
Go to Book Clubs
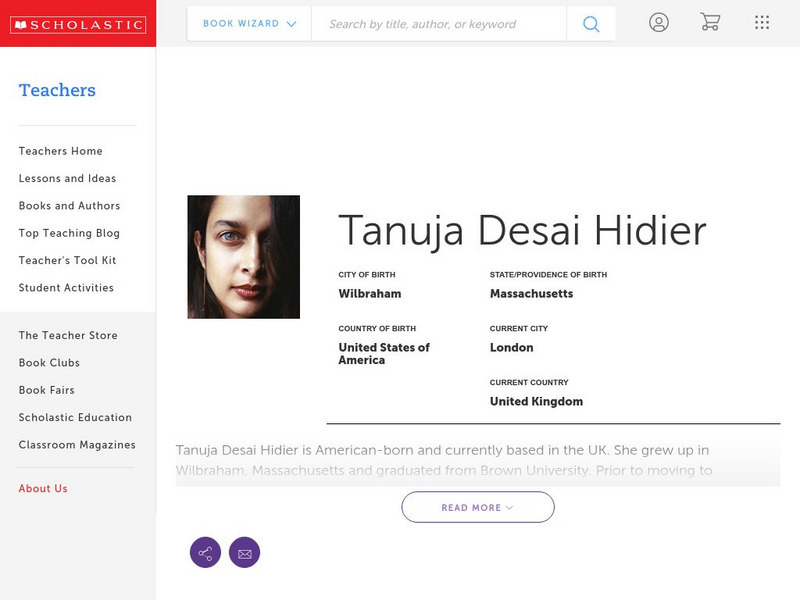49,363
